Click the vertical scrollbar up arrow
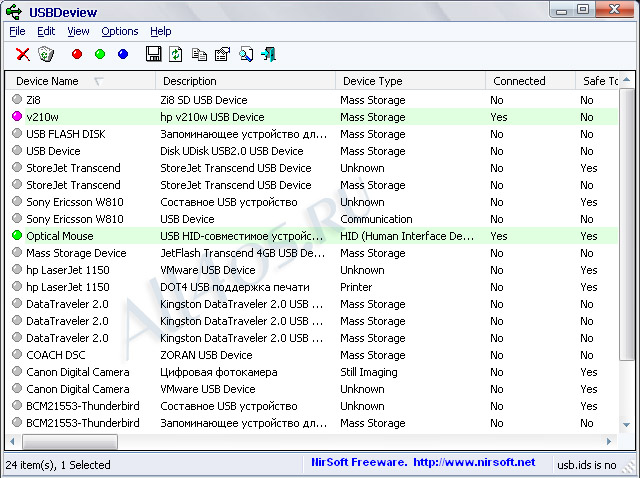This screenshot has width=640, height=478. (x=627, y=80)
